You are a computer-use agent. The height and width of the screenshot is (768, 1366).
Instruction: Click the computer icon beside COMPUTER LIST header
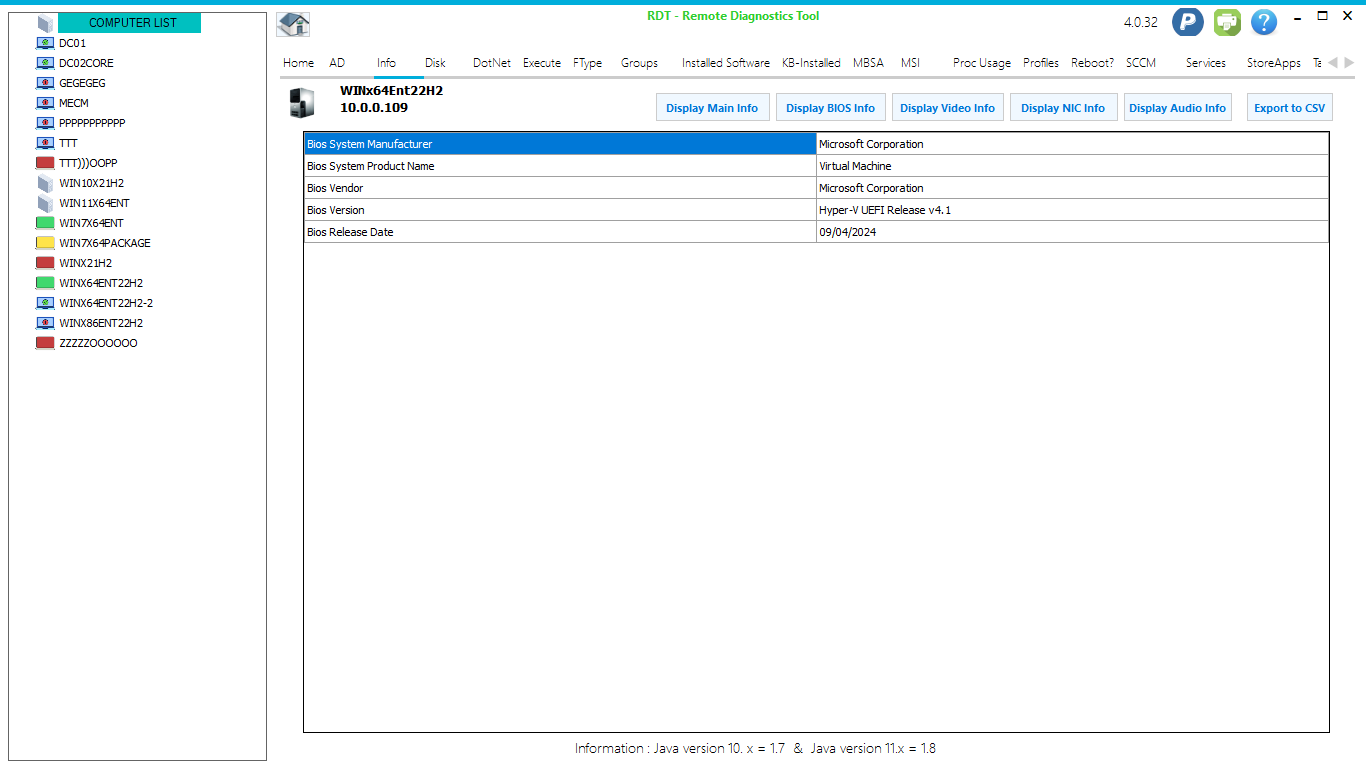click(45, 23)
